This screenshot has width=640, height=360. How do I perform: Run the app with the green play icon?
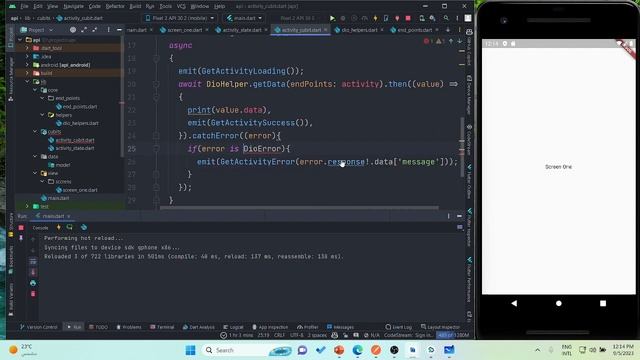332,18
